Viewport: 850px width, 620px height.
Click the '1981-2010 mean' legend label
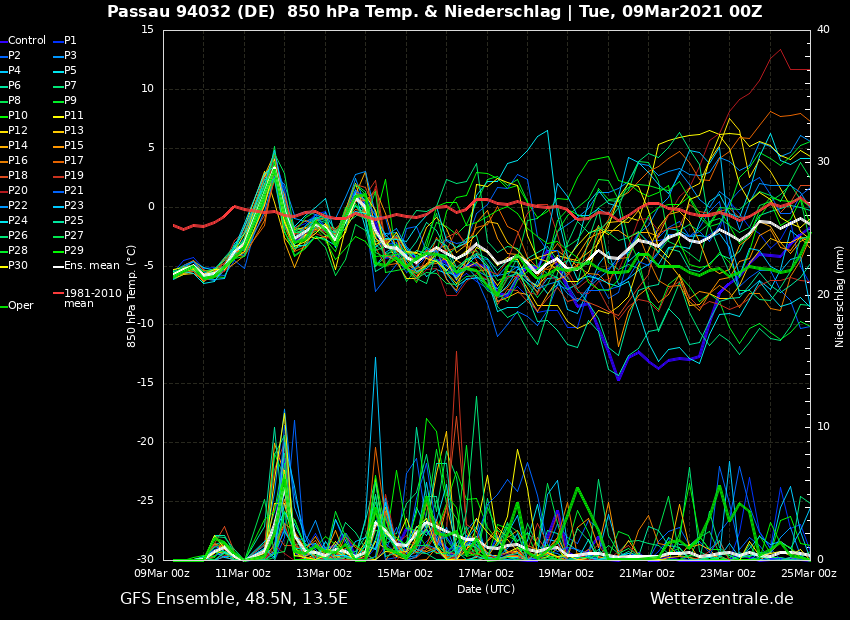(93, 298)
